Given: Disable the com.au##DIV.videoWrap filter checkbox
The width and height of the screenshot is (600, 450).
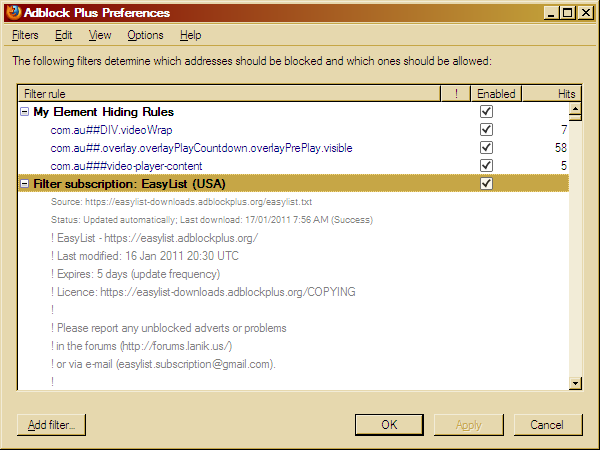Looking at the screenshot, I should tap(486, 130).
